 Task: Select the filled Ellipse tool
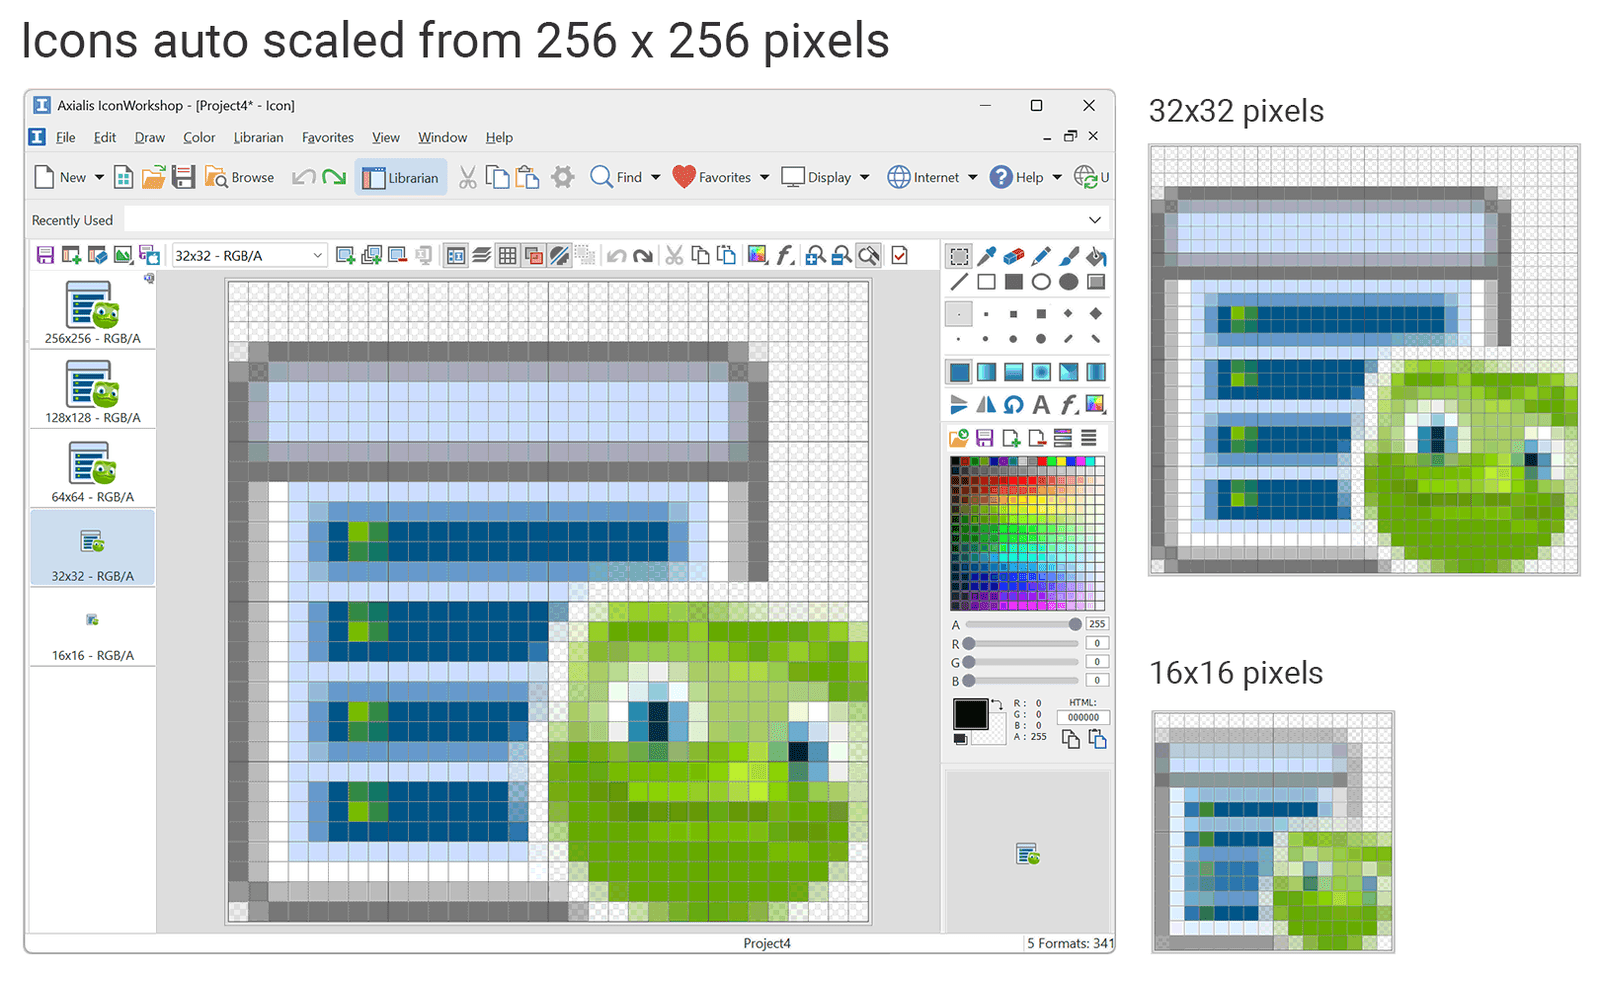pyautogui.click(x=1069, y=282)
